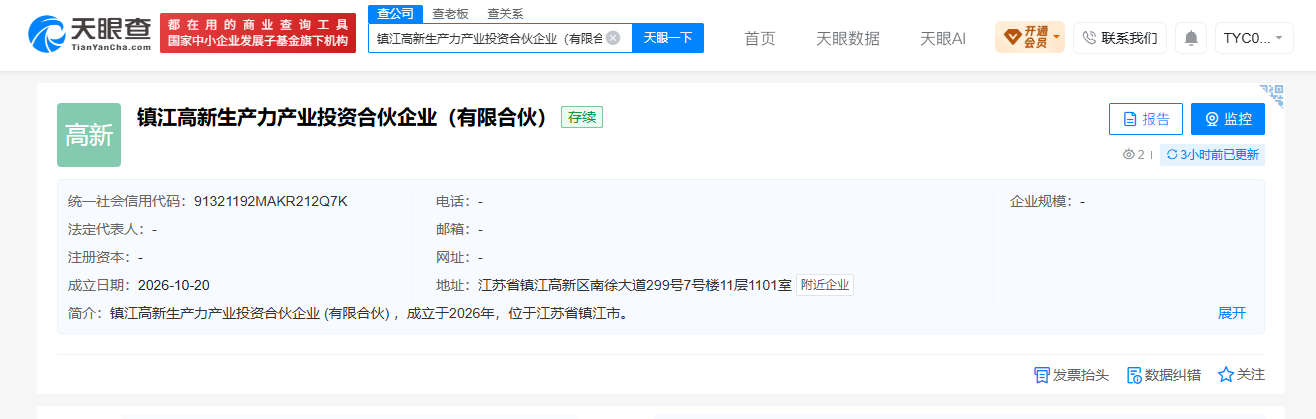Open the TYC0... account dropdown

tap(1254, 38)
